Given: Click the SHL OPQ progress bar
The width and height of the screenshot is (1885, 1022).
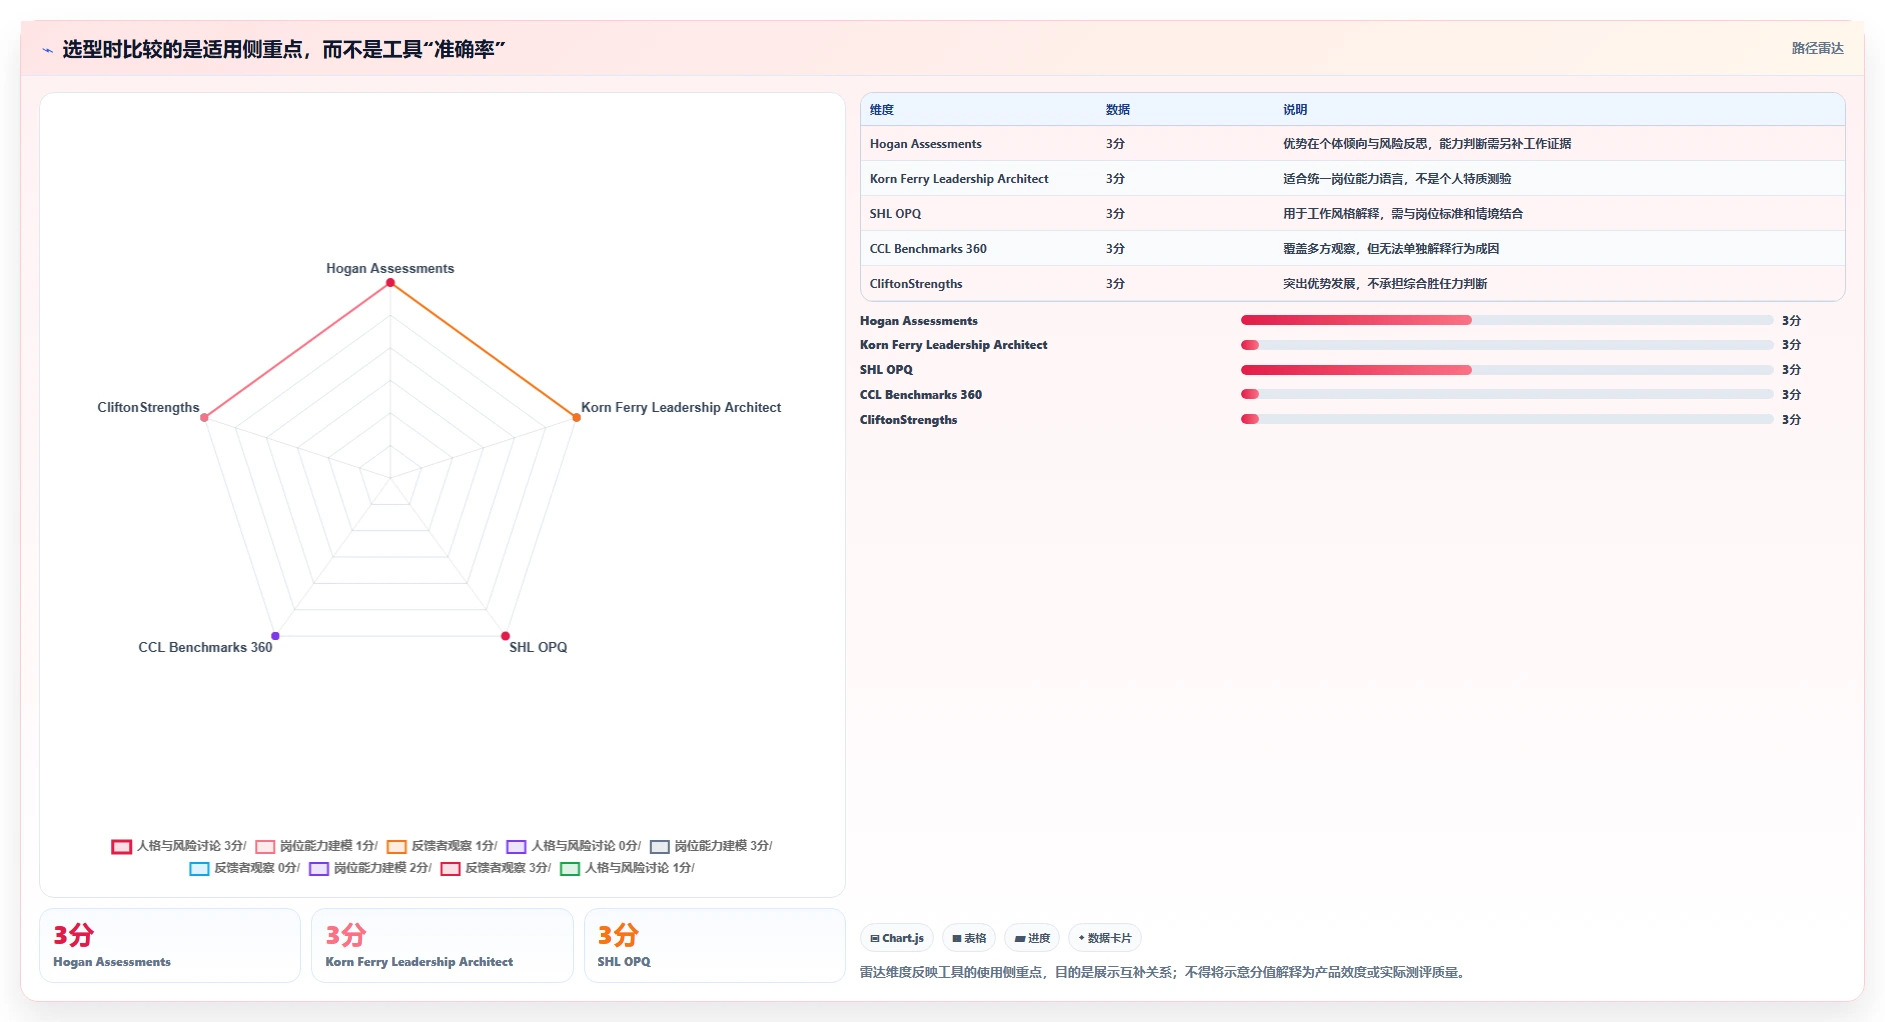Looking at the screenshot, I should [1507, 370].
